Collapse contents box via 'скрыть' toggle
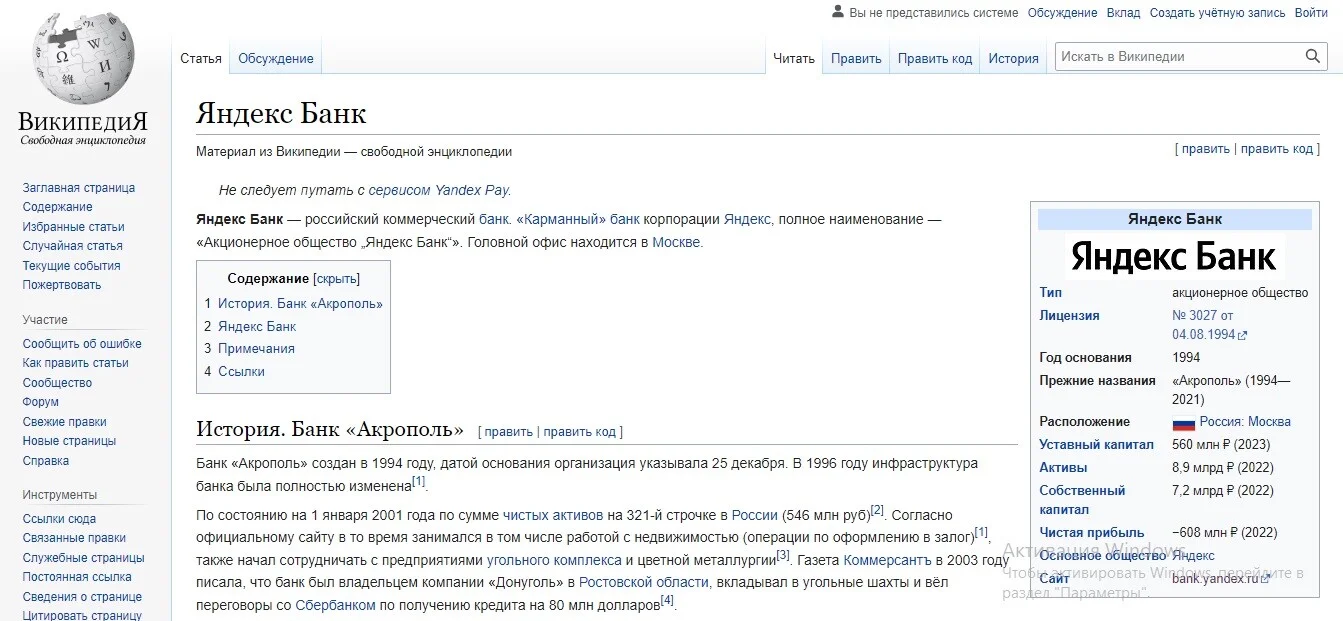 (337, 279)
